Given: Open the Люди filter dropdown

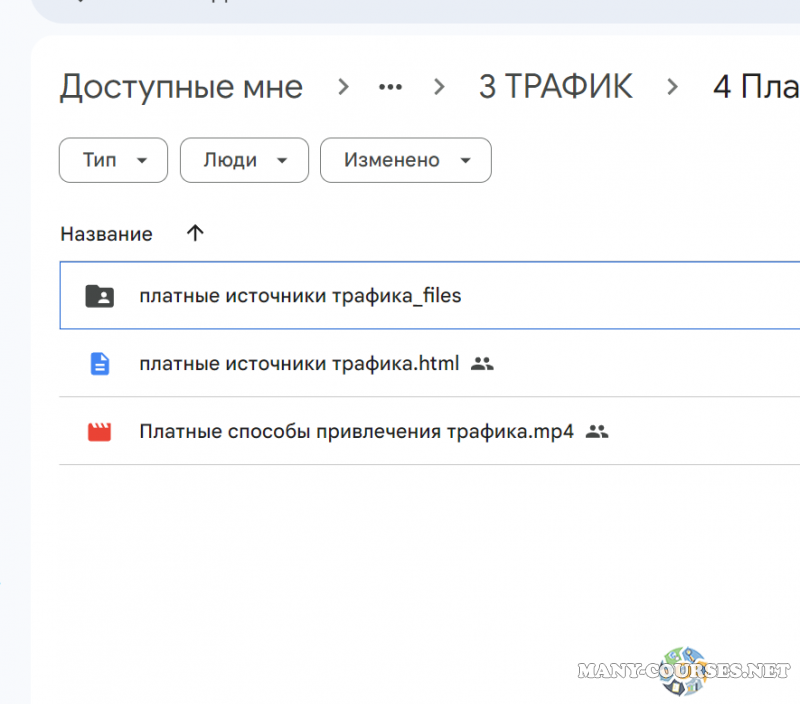Looking at the screenshot, I should coord(244,160).
